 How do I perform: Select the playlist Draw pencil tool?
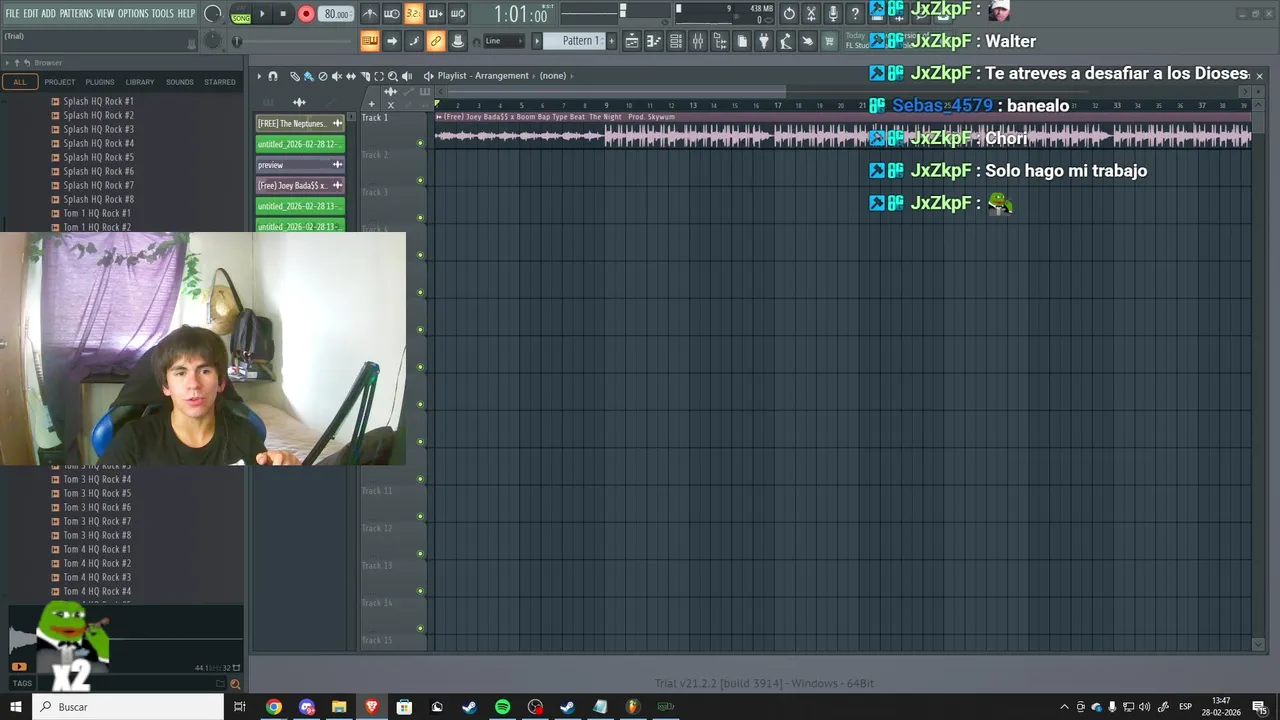coord(294,76)
